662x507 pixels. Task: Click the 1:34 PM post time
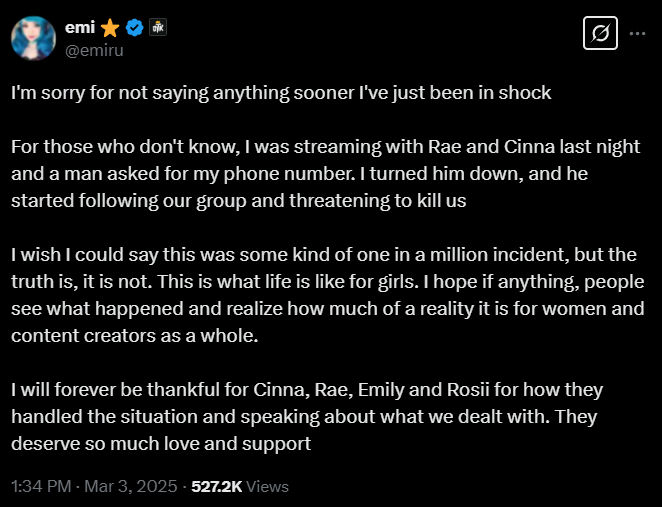click(x=41, y=487)
